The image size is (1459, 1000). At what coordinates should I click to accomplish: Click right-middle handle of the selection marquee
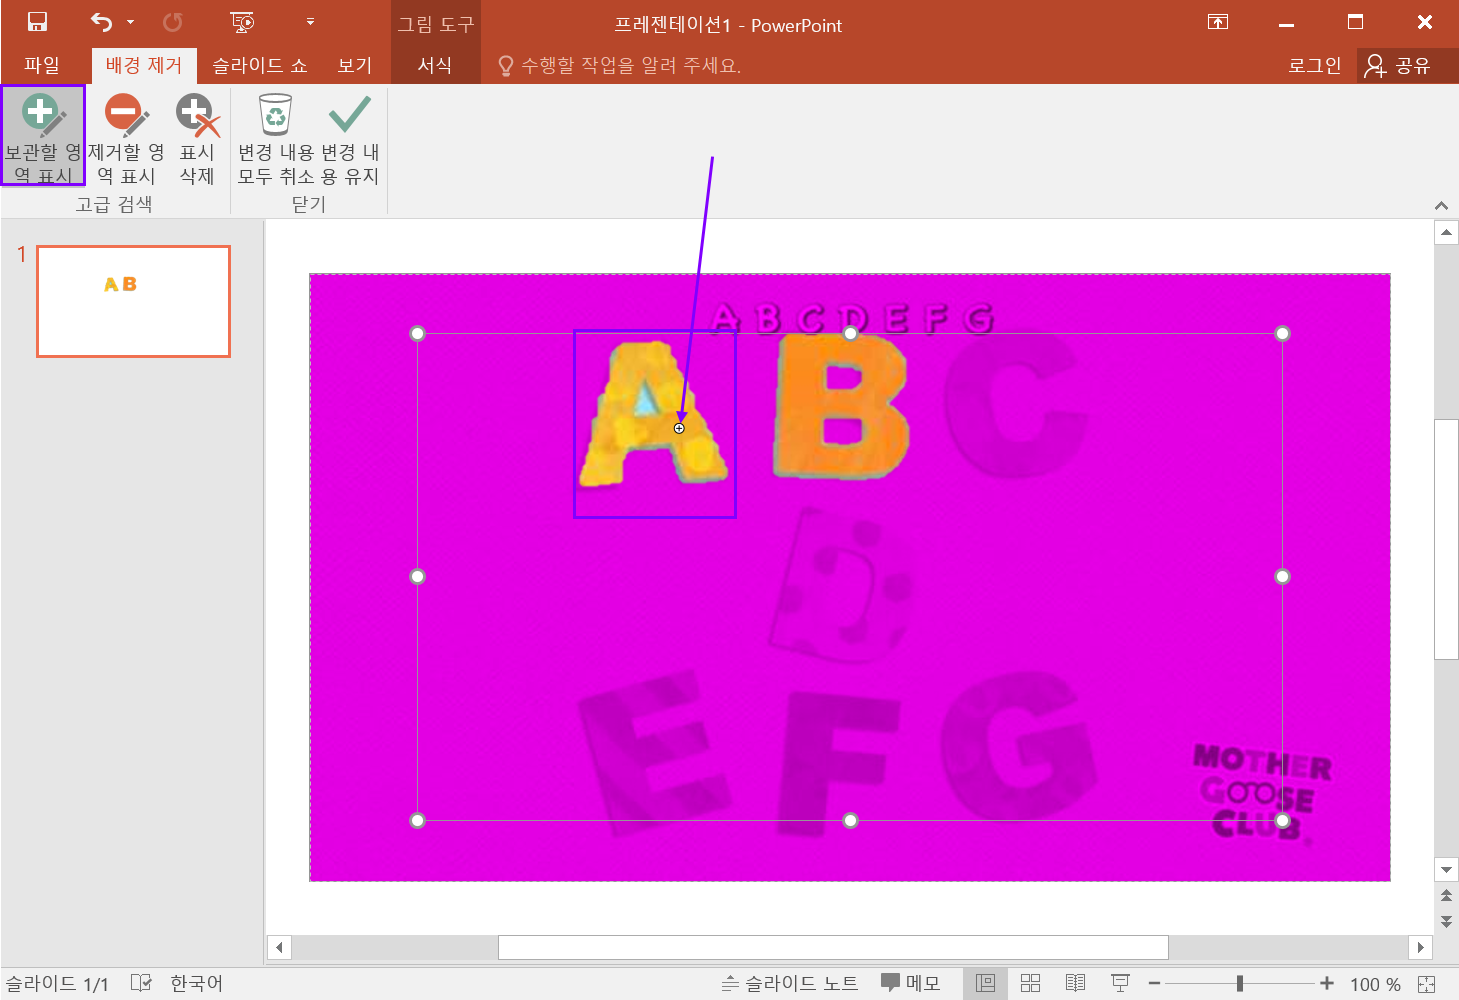[x=1282, y=576]
